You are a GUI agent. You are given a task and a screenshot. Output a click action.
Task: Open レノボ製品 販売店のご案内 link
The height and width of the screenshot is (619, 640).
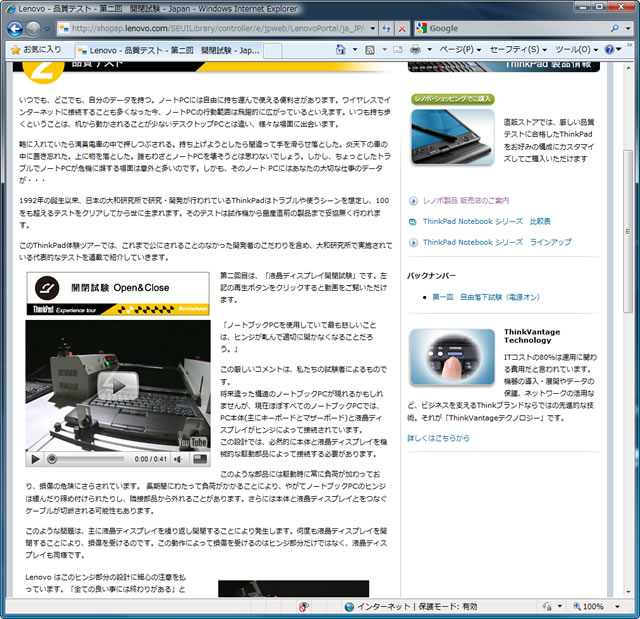click(x=466, y=200)
